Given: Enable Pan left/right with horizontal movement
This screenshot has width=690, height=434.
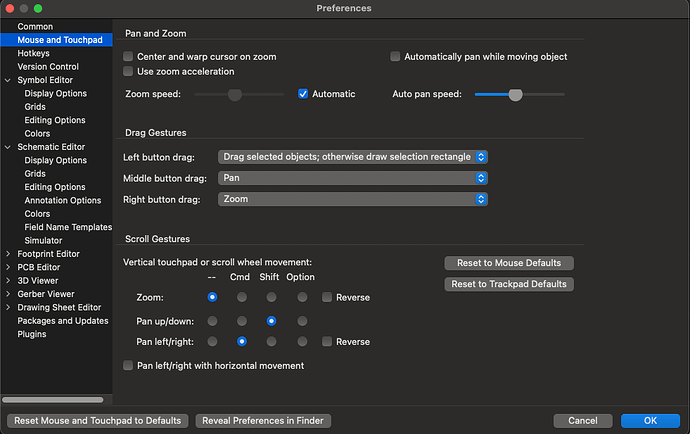Looking at the screenshot, I should tap(128, 365).
